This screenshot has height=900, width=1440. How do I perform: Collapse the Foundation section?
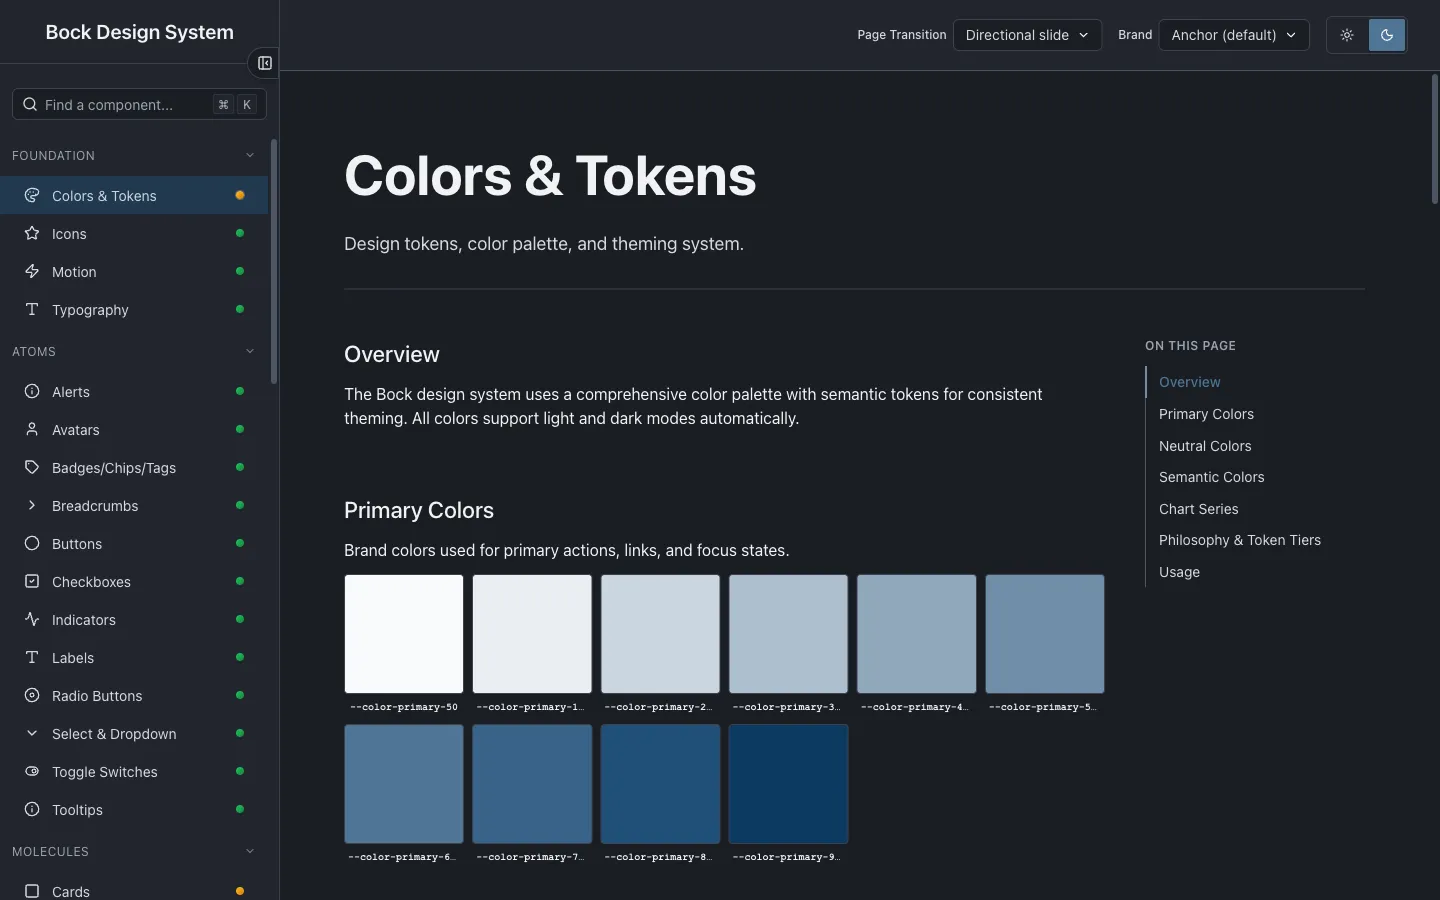click(134, 155)
